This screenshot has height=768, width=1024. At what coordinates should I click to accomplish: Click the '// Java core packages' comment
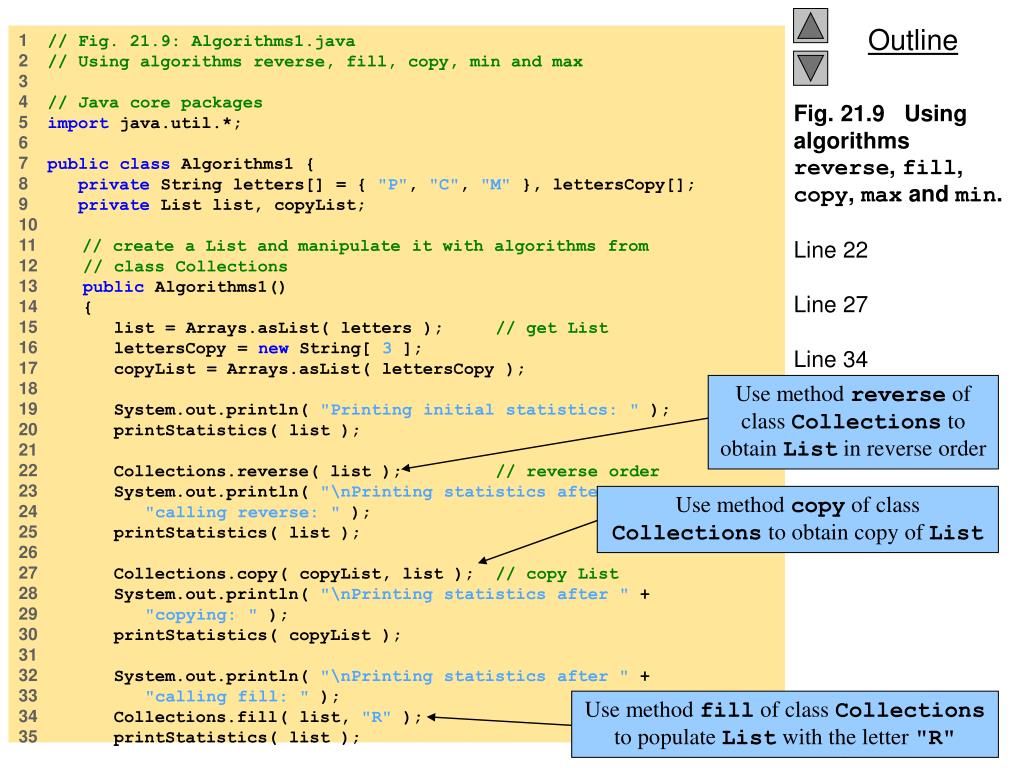(x=155, y=103)
